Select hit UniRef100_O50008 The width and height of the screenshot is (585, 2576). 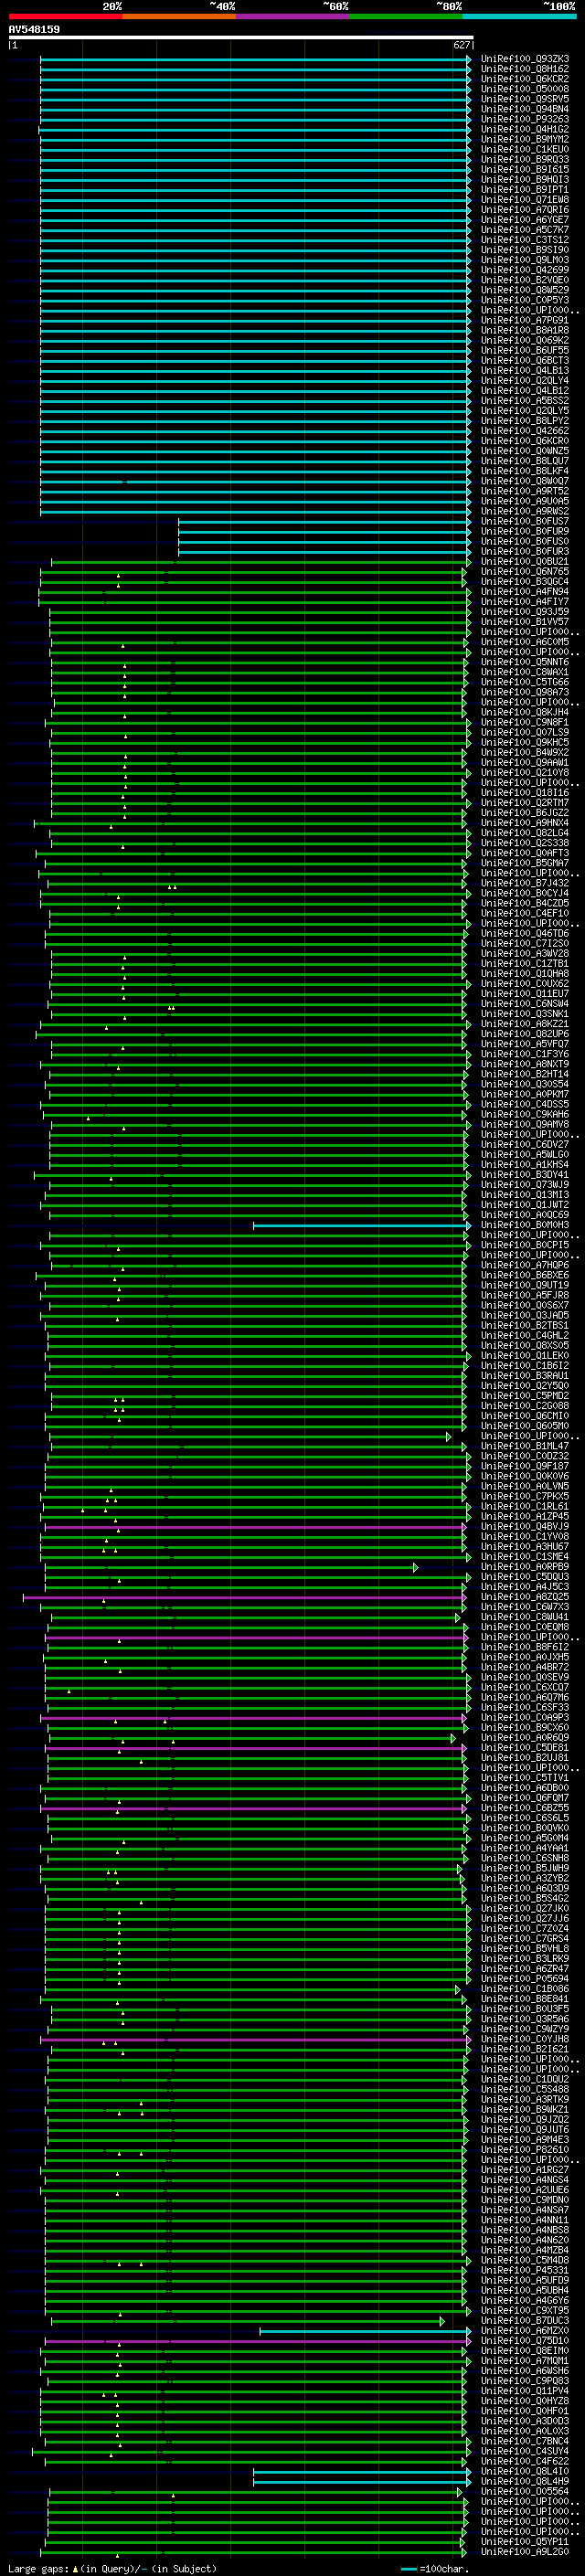525,89
